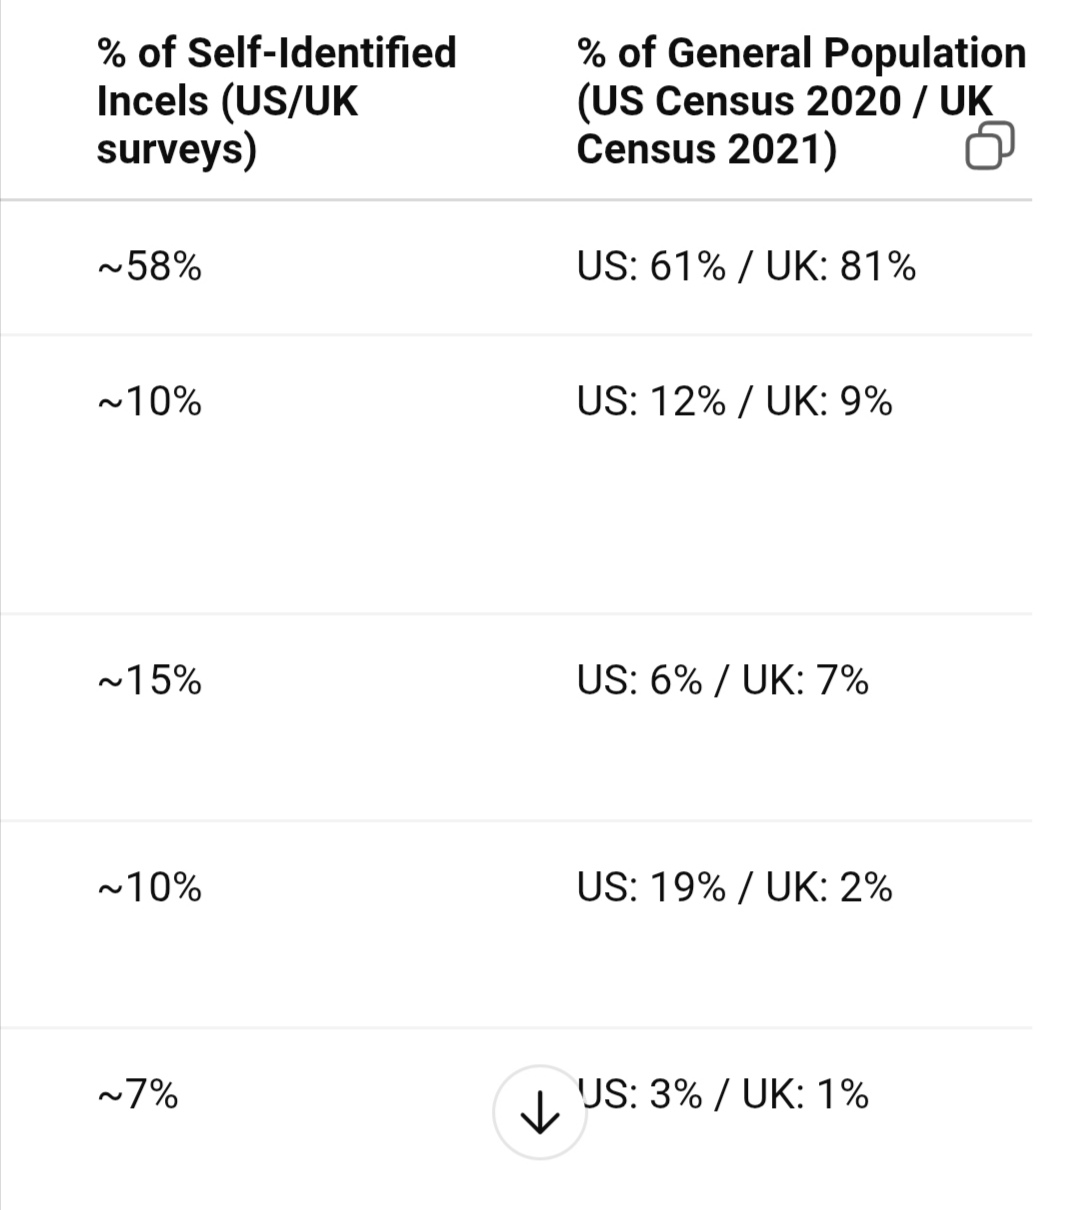Click the "(US Census 2020" header text

(738, 101)
